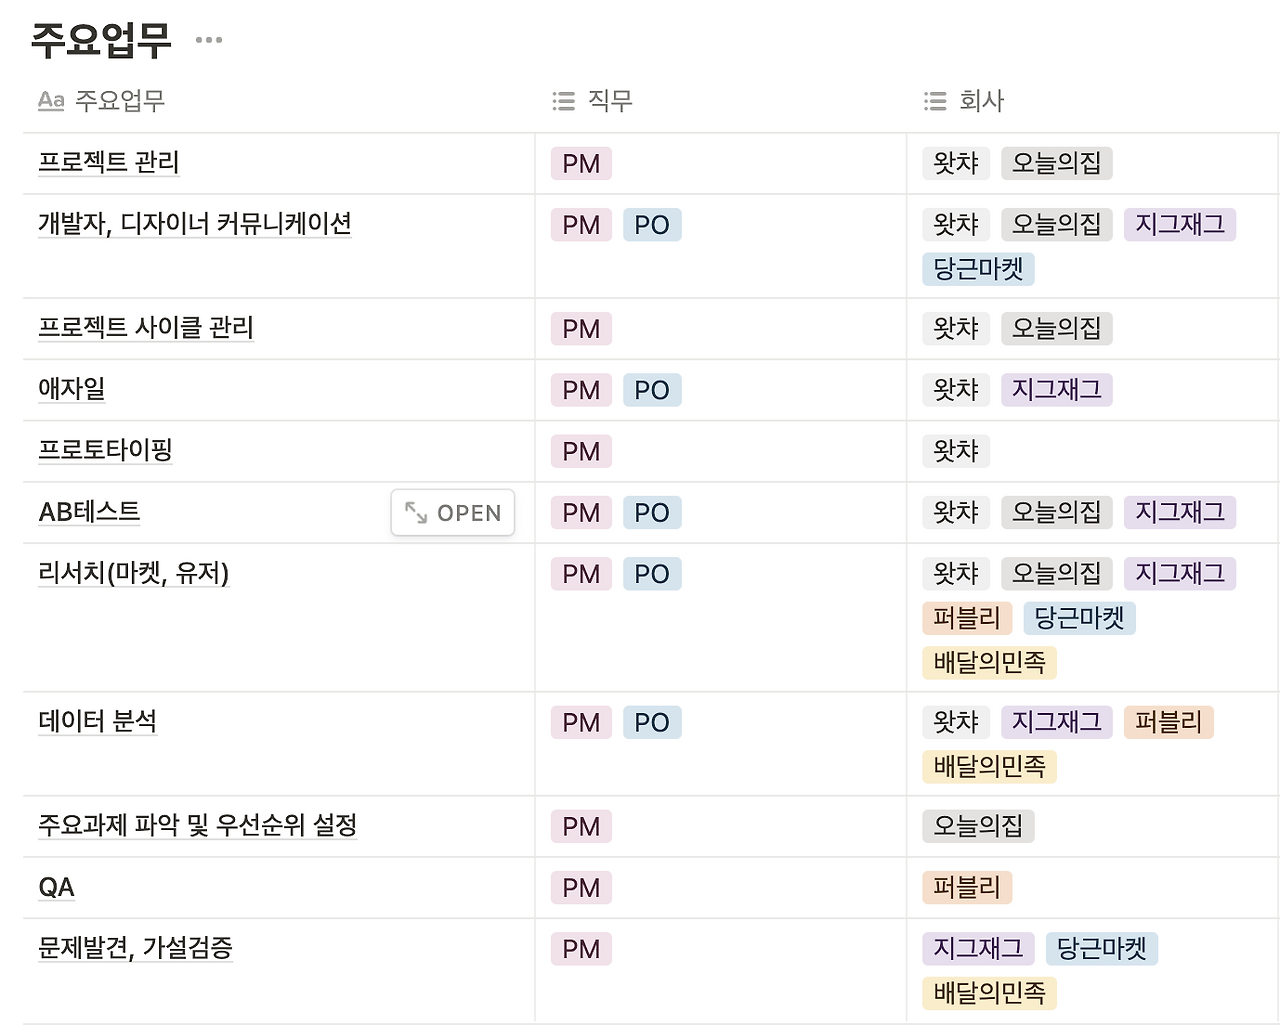The height and width of the screenshot is (1025, 1280).
Task: Click the purple 지그재그 tag on 애자일 row
Action: (1056, 390)
